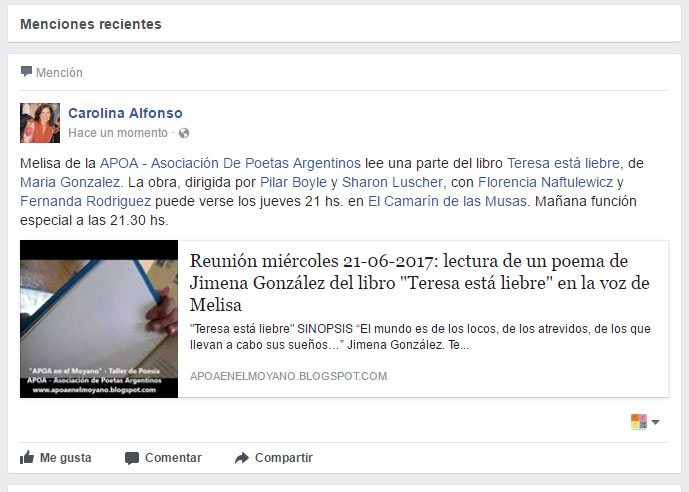The image size is (689, 492).
Task: Click the Compartir arrow icon
Action: point(242,458)
